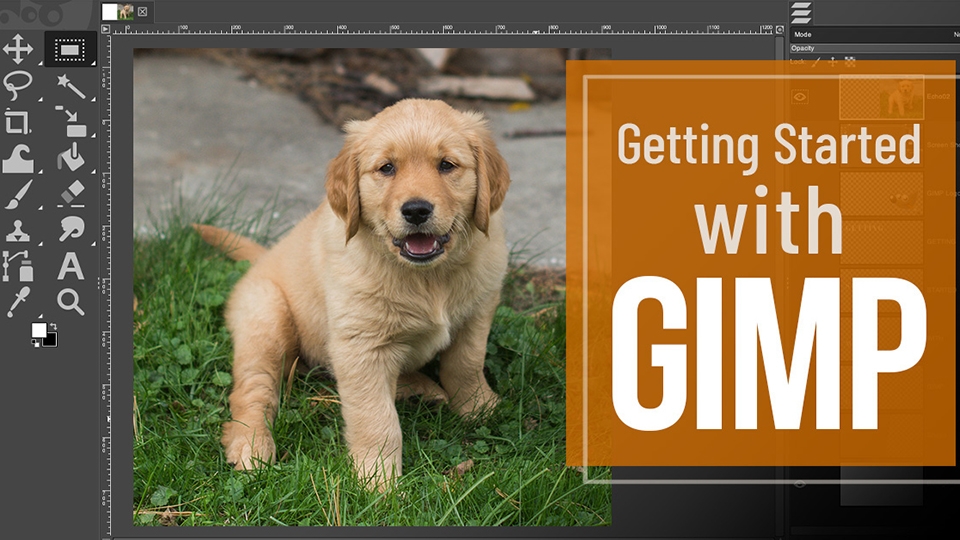
Task: Toggle lock alpha channel icon
Action: 850,62
